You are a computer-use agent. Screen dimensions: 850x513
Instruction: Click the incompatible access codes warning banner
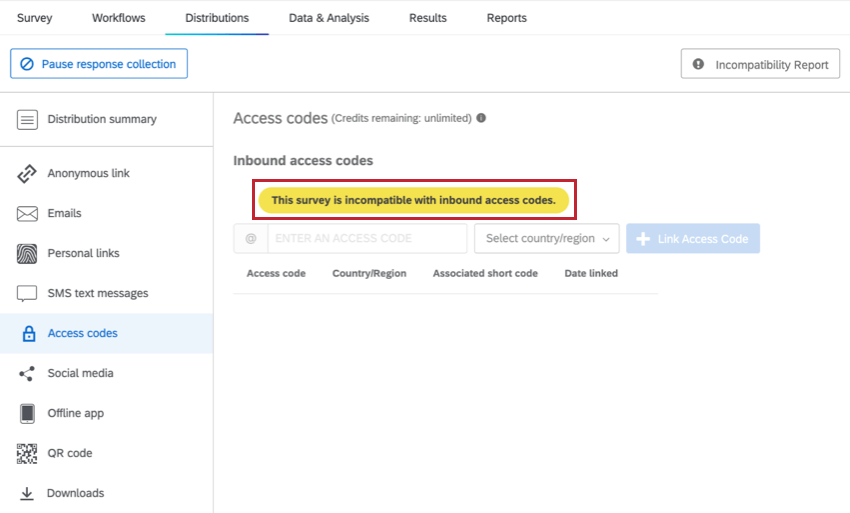pyautogui.click(x=413, y=200)
